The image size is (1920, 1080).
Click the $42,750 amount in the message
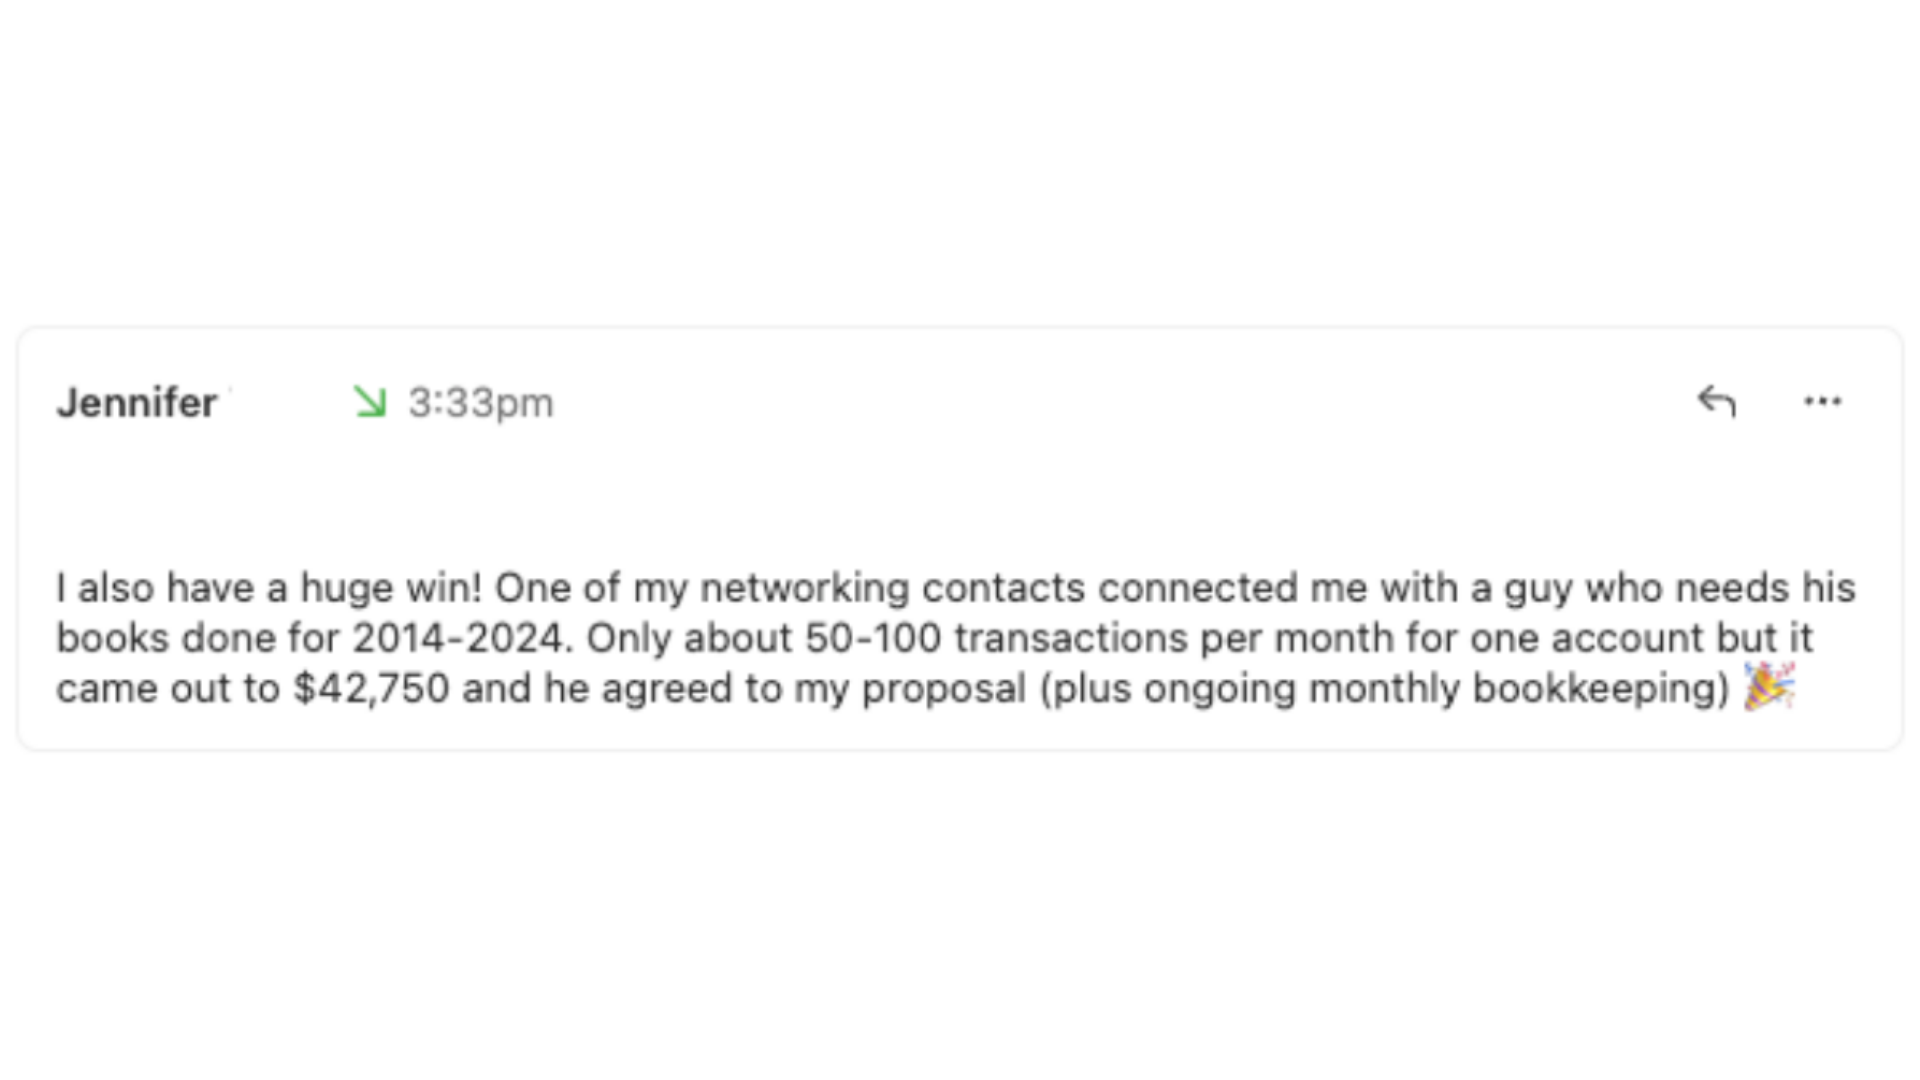pyautogui.click(x=371, y=688)
